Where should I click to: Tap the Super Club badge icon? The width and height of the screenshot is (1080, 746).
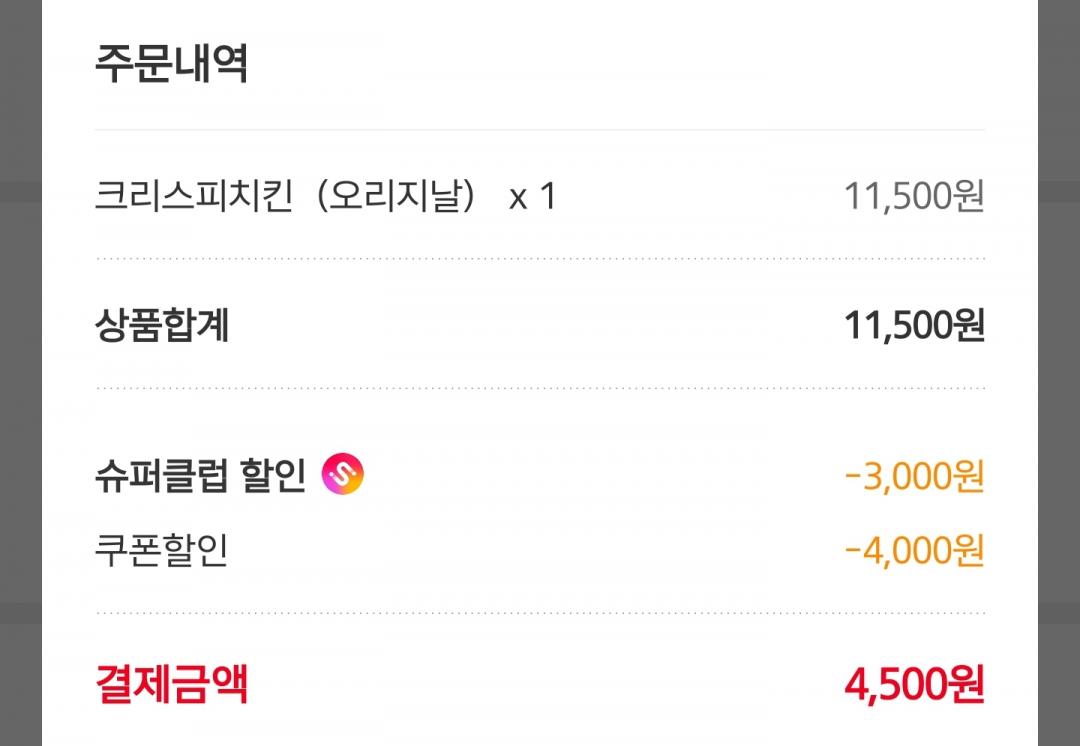click(x=342, y=474)
